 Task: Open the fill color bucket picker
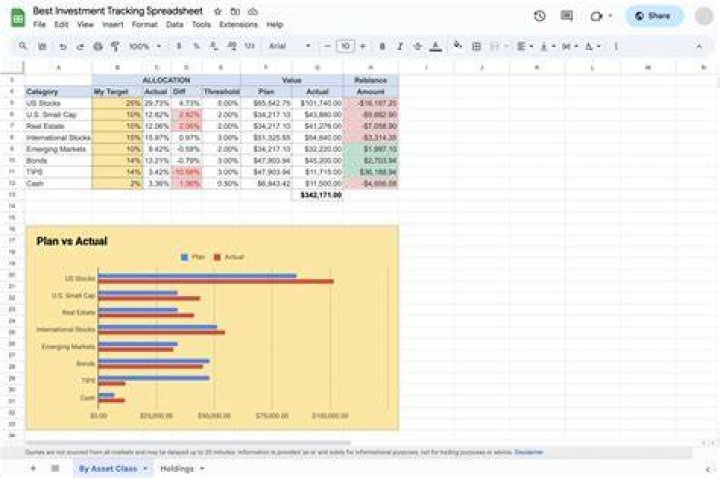pyautogui.click(x=457, y=45)
